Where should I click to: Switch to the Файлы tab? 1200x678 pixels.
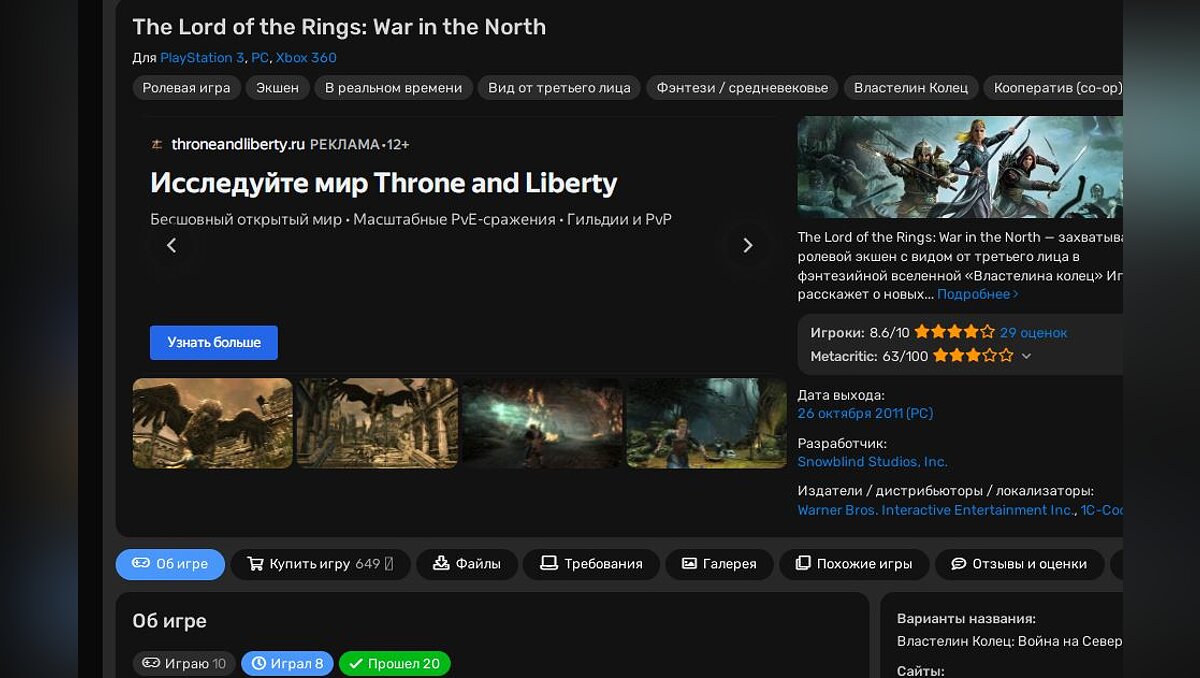pyautogui.click(x=467, y=564)
